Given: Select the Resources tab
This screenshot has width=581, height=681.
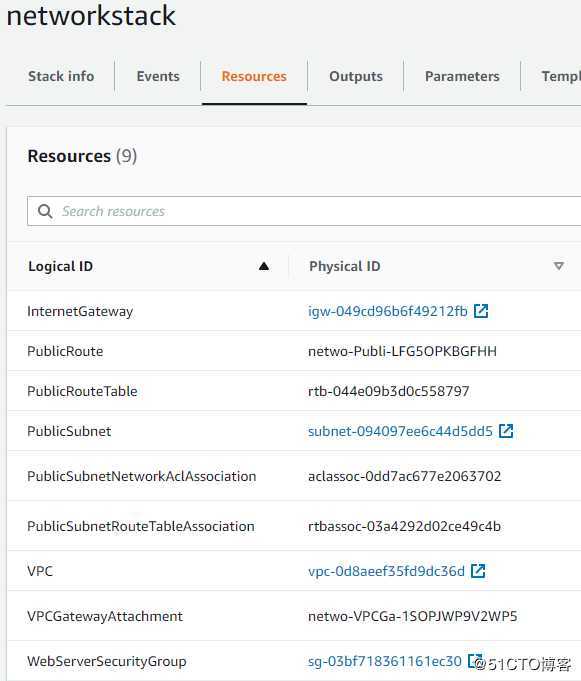Looking at the screenshot, I should [x=254, y=76].
